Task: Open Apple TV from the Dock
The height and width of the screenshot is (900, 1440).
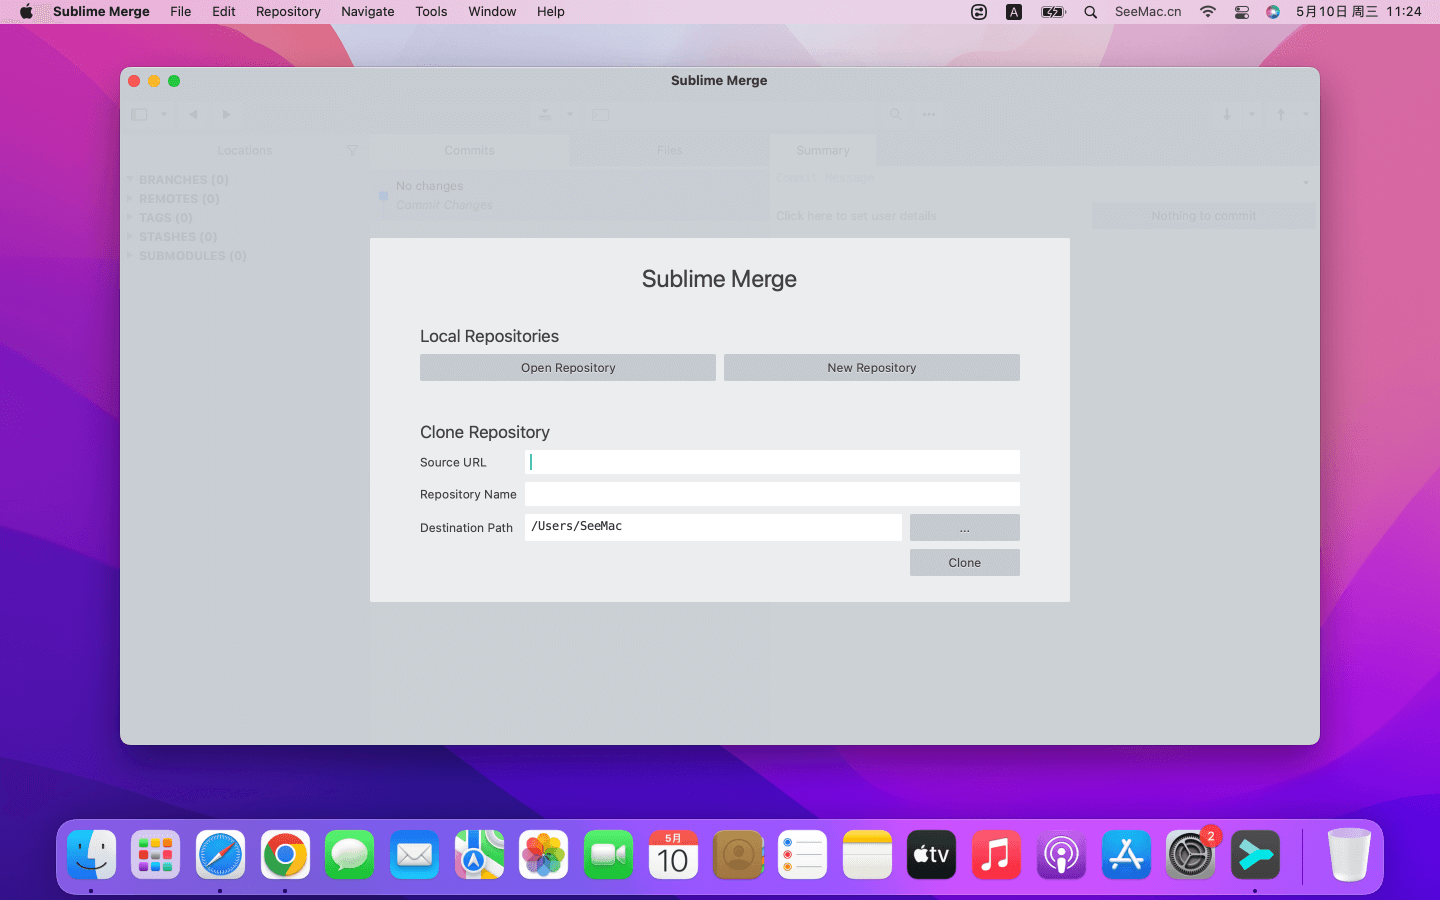Action: [932, 855]
